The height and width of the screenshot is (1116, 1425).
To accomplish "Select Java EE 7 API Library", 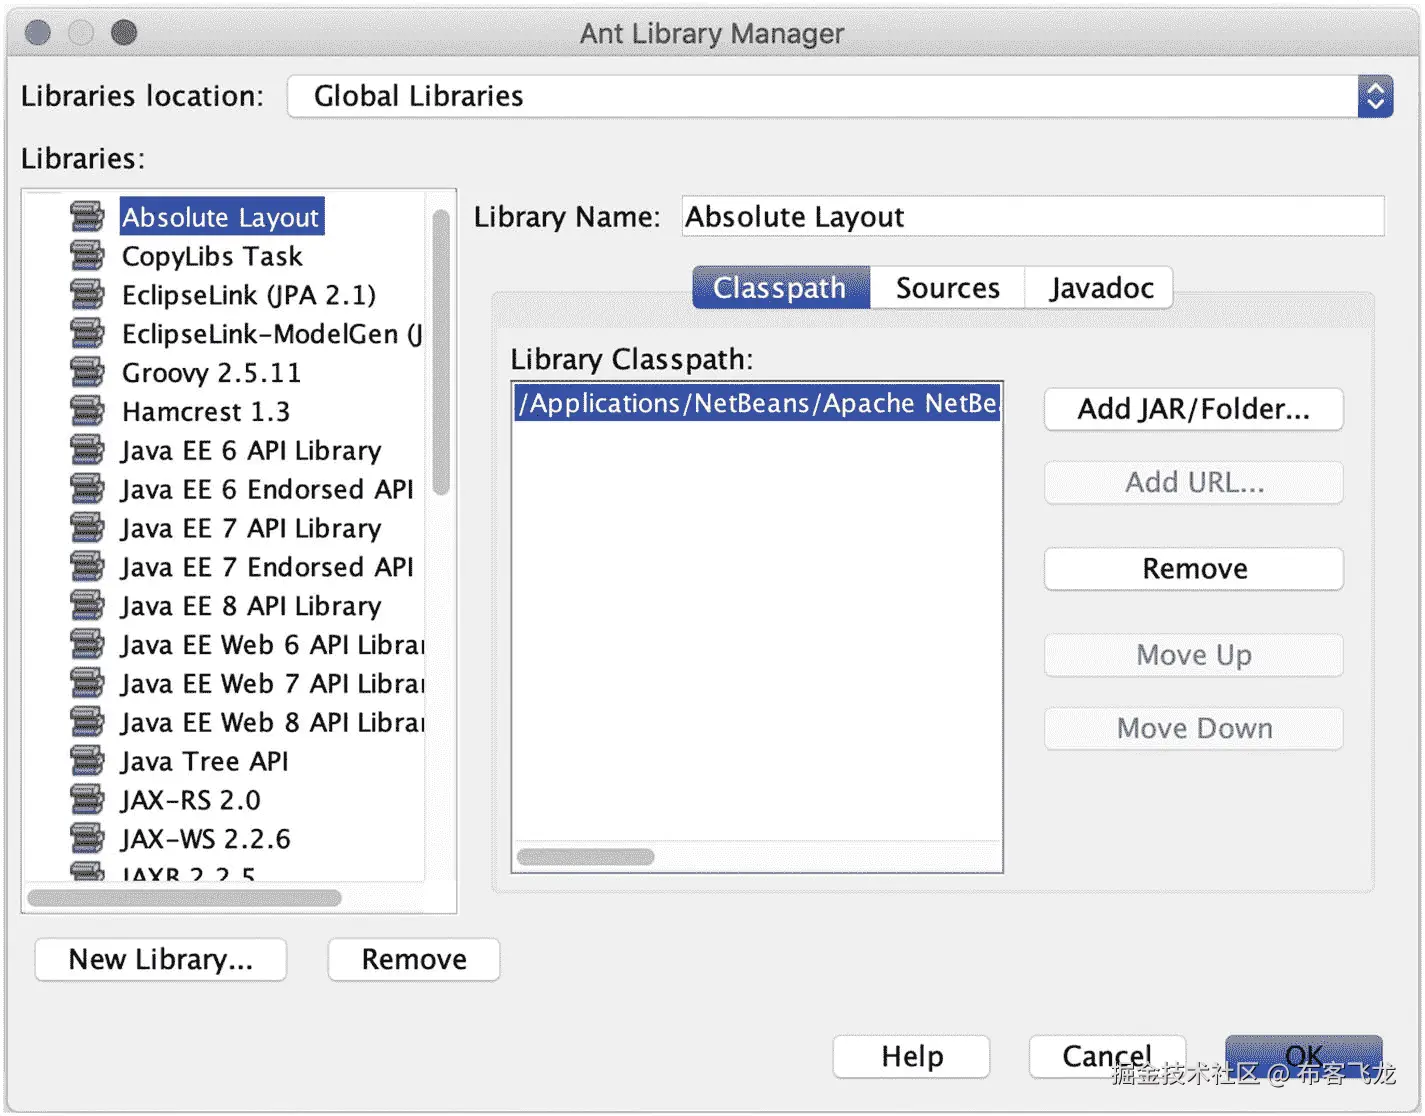I will click(x=251, y=528).
